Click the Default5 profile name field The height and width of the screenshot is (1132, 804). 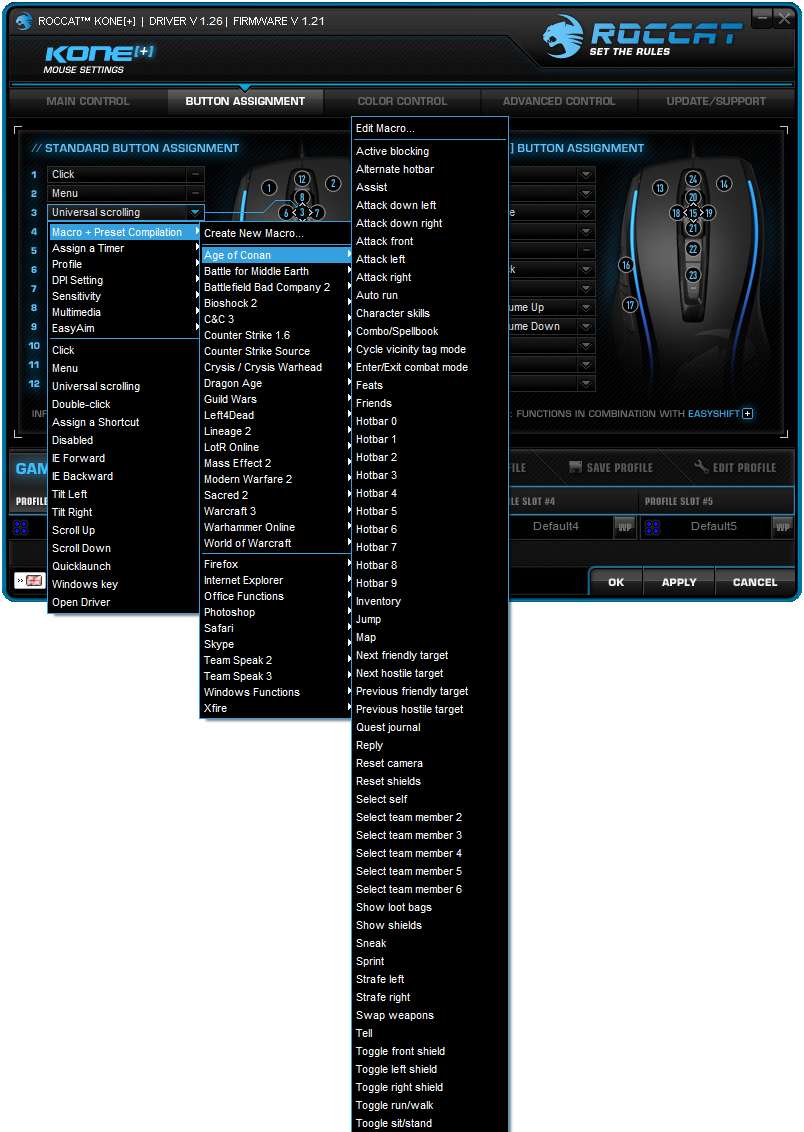click(x=713, y=526)
